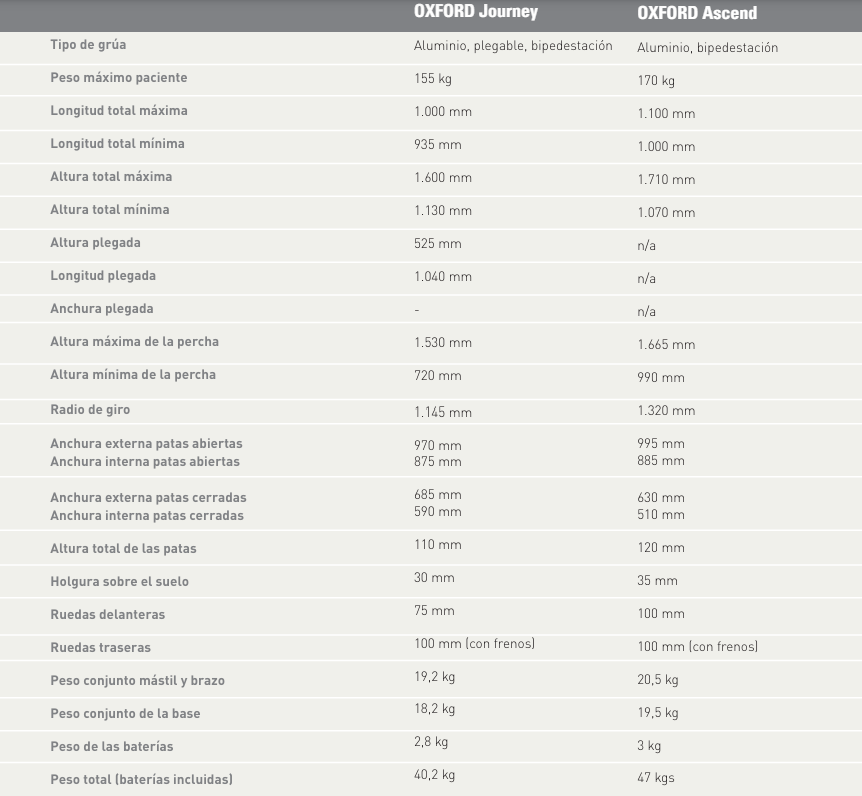The width and height of the screenshot is (862, 796).
Task: Click the '1.145 mm' turning radius value
Action: pyautogui.click(x=443, y=412)
